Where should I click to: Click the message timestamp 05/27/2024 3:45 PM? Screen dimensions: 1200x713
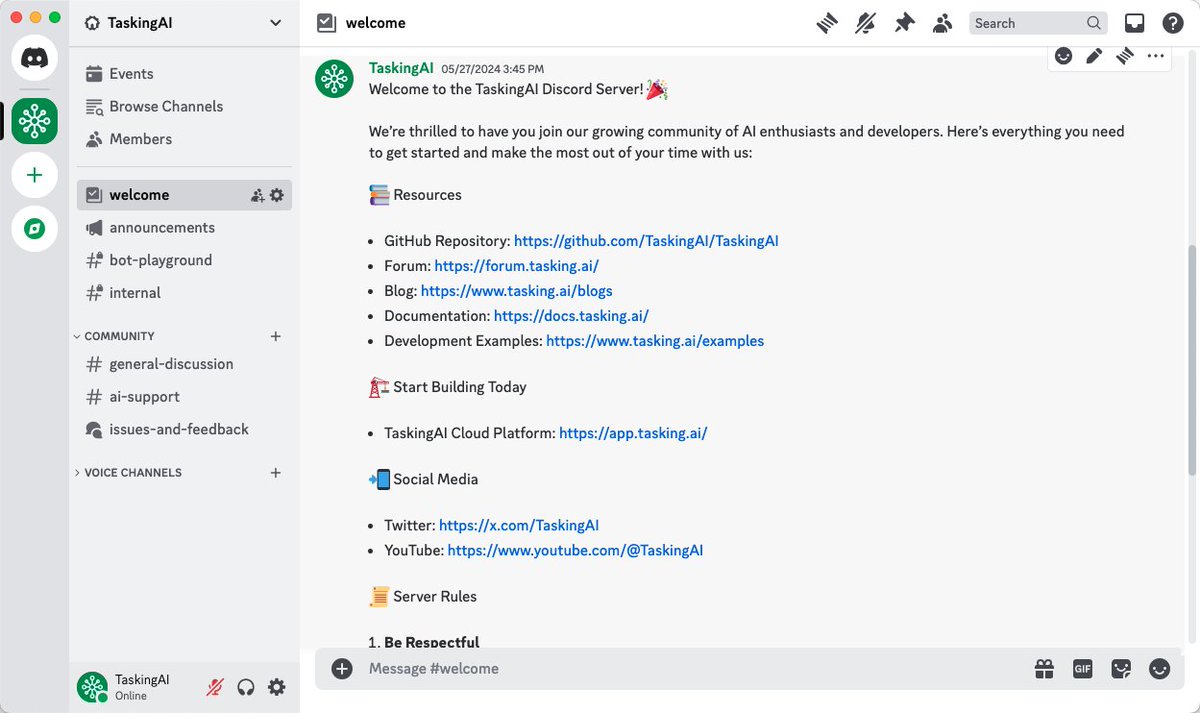[x=493, y=69]
